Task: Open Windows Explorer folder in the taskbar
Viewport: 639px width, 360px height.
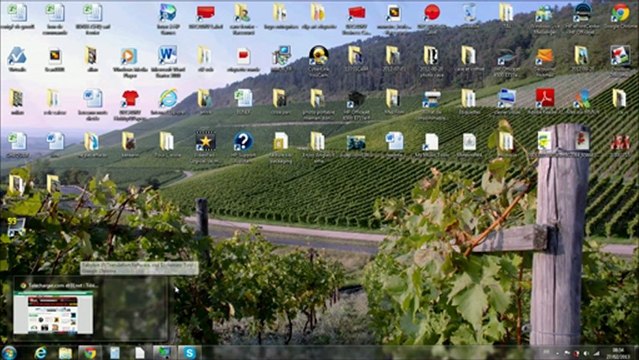Action: [65, 353]
